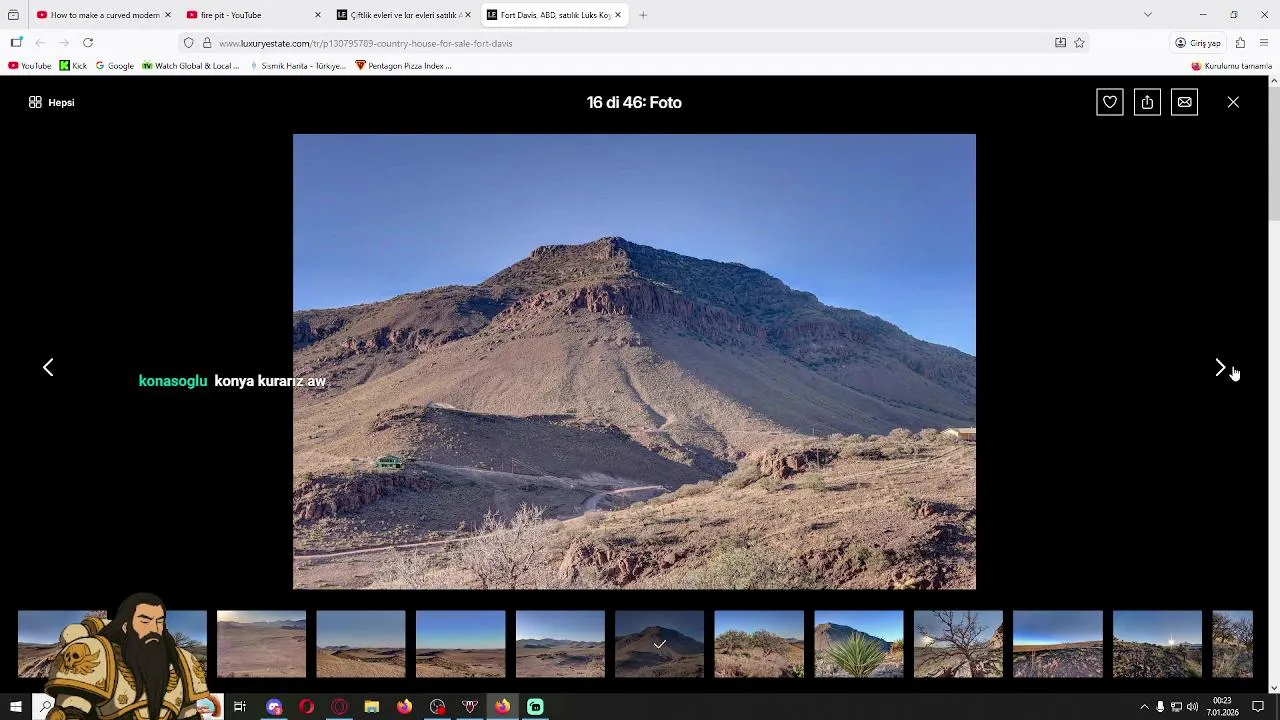Image resolution: width=1280 pixels, height=720 pixels.
Task: Click the tracking protection shield icon
Action: (188, 43)
